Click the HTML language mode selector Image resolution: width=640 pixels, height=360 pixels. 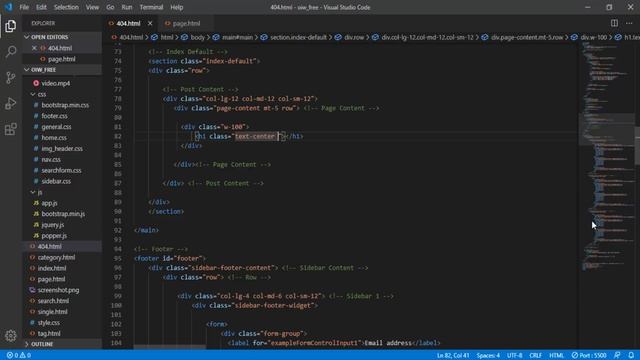click(x=556, y=355)
